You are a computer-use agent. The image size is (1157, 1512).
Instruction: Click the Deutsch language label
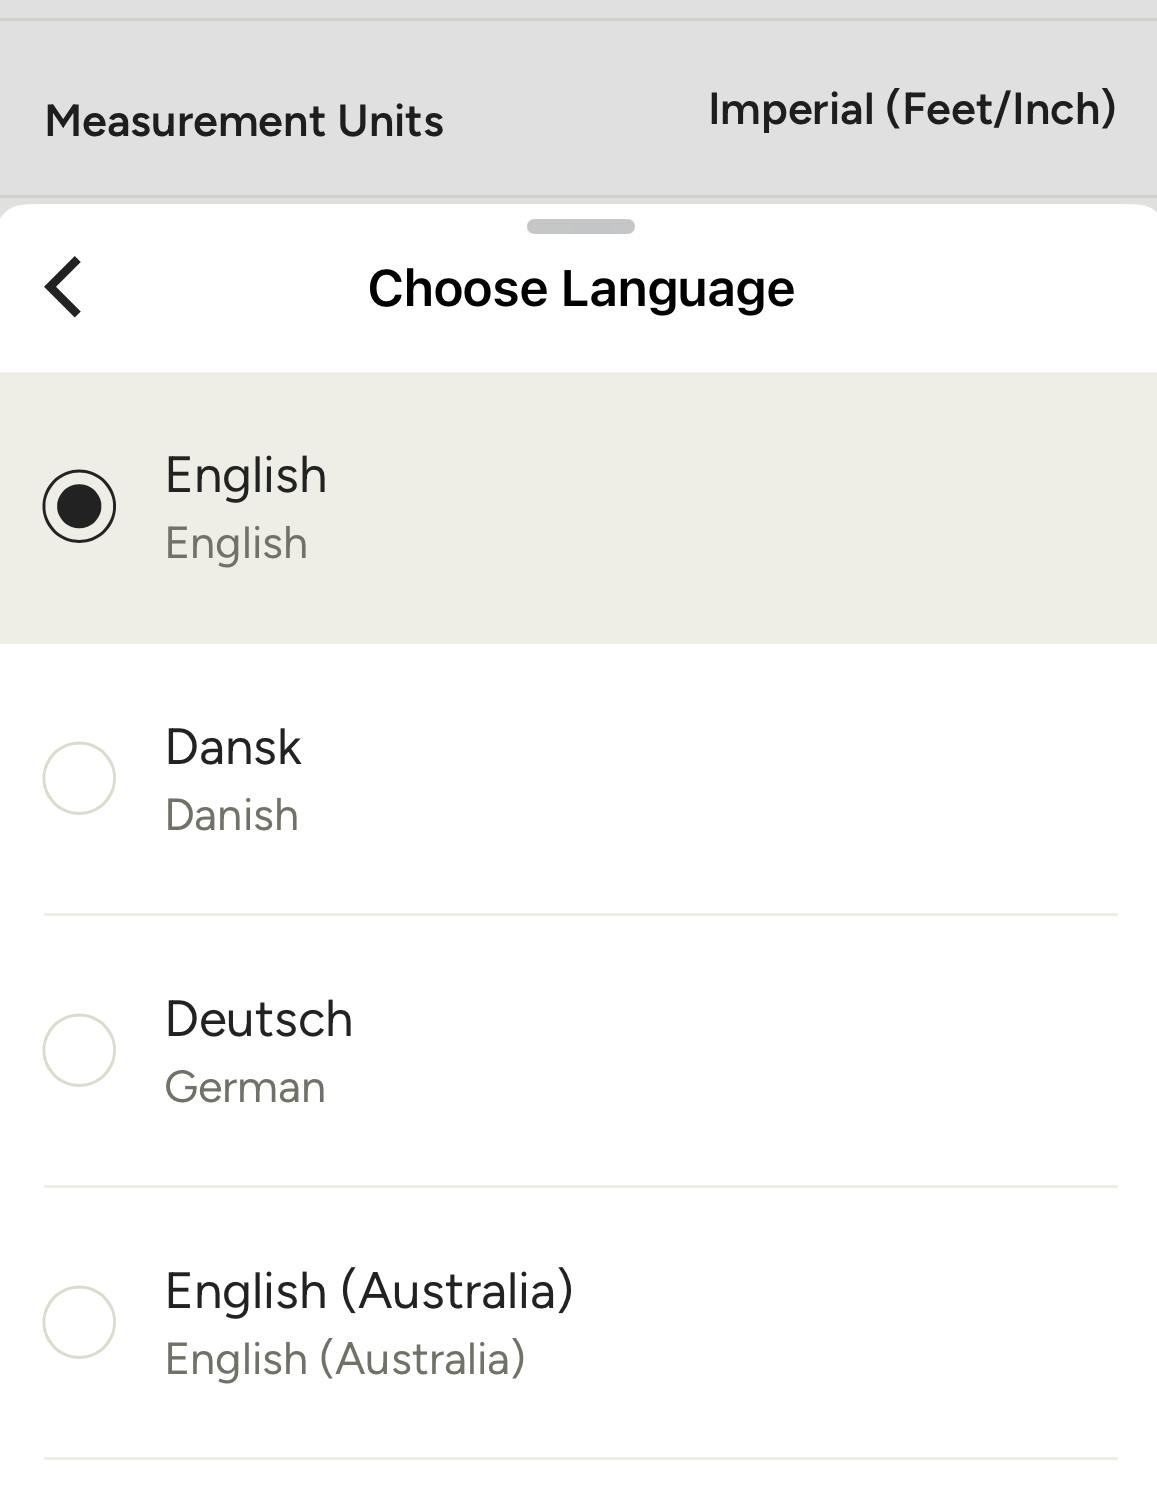[x=258, y=1021]
